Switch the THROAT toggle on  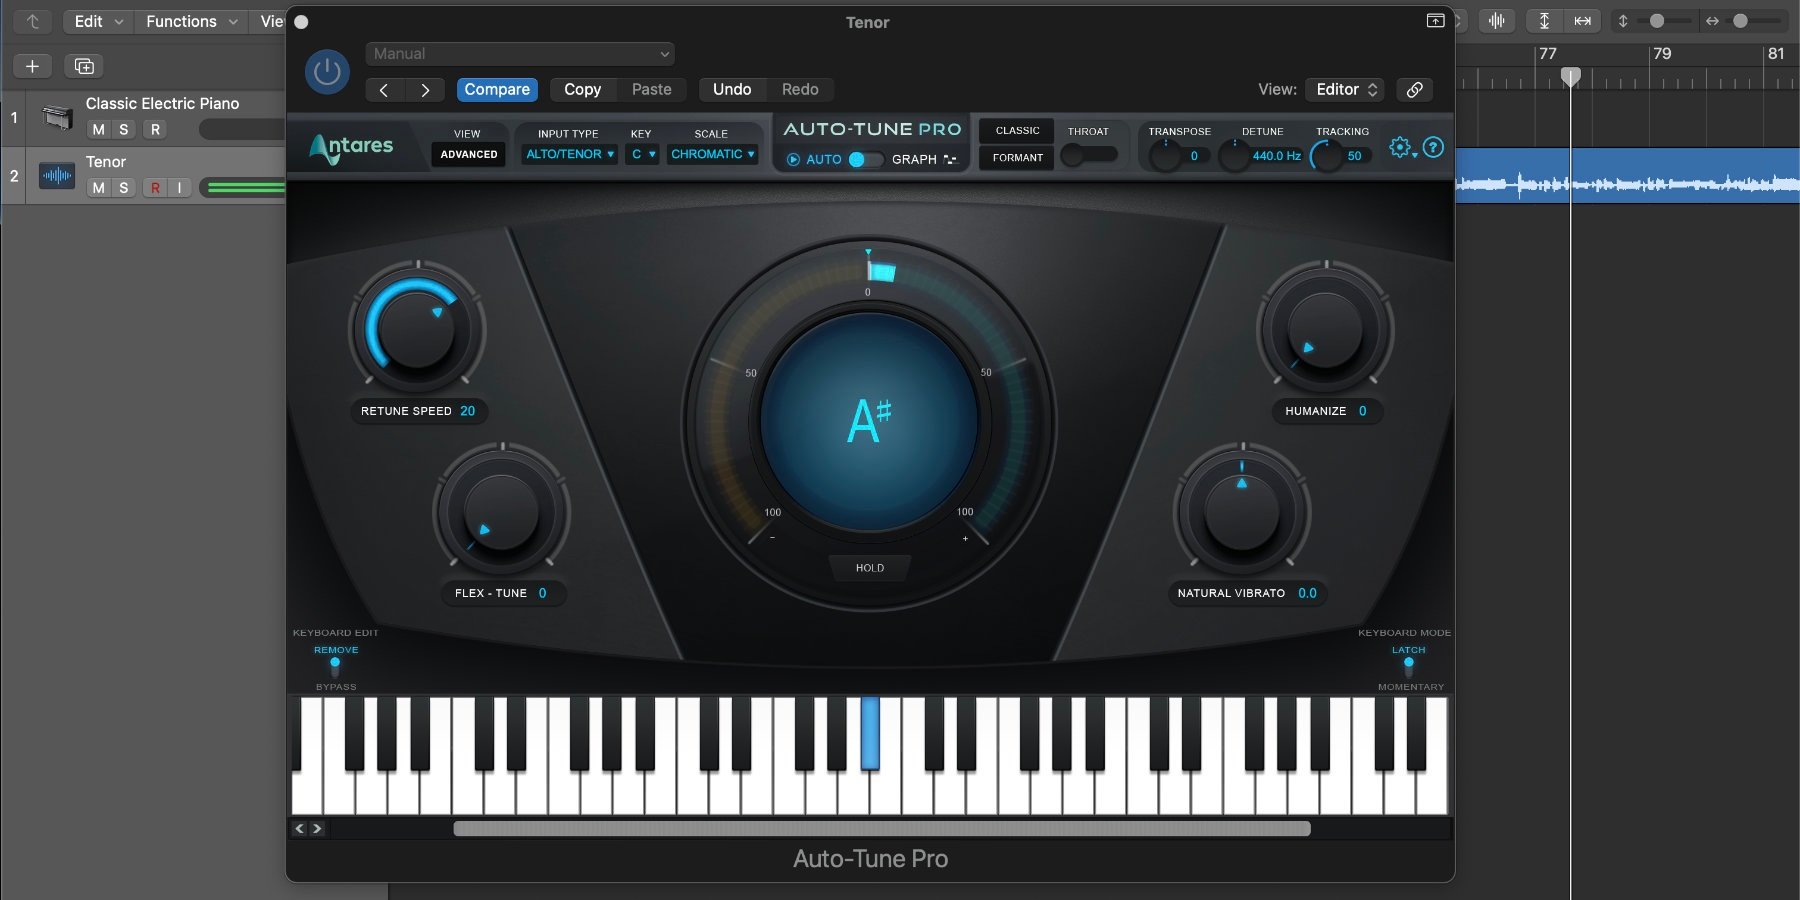[1089, 153]
